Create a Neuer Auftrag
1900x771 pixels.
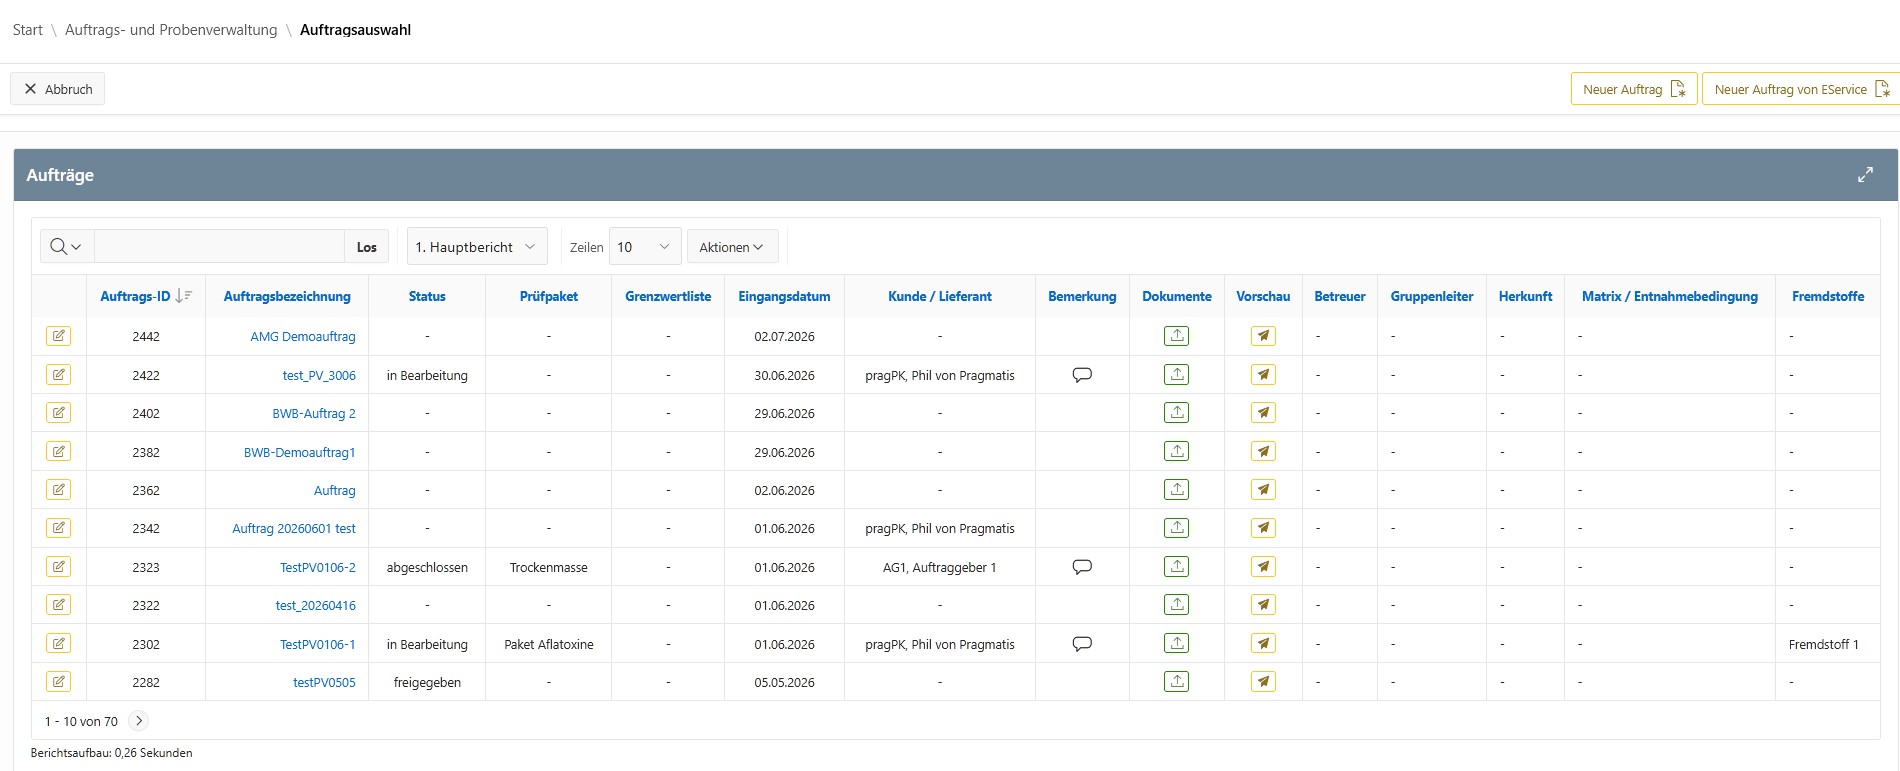[x=1634, y=89]
